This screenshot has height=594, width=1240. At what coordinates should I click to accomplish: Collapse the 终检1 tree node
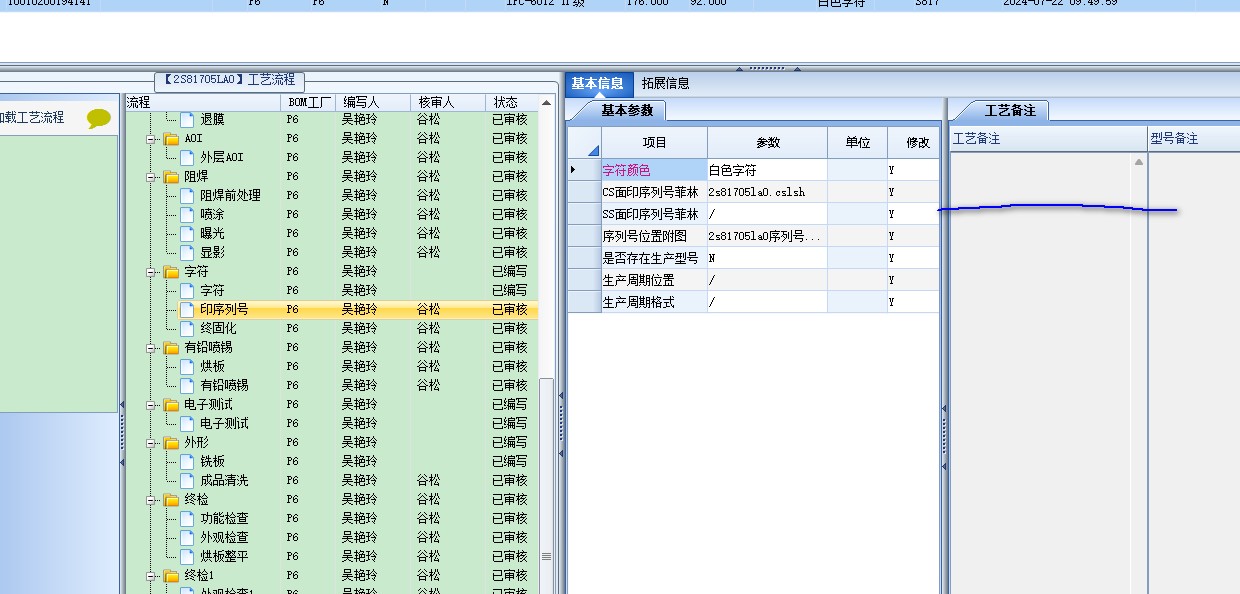click(152, 576)
